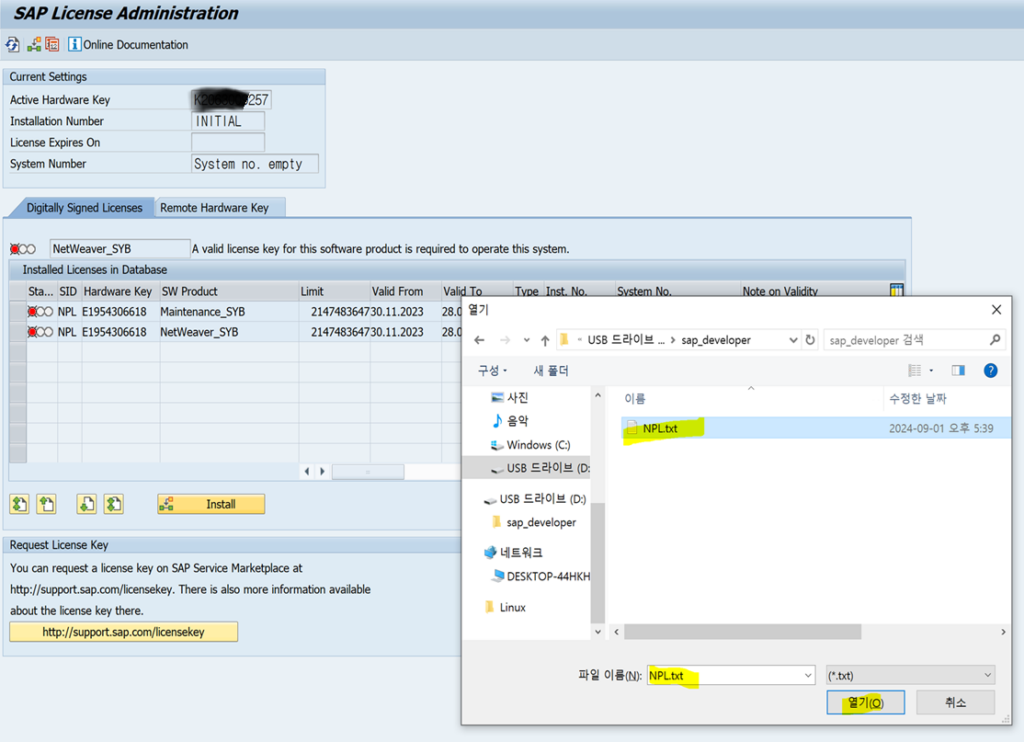Click the sap_developer search box
This screenshot has height=742, width=1024.
pyautogui.click(x=913, y=340)
